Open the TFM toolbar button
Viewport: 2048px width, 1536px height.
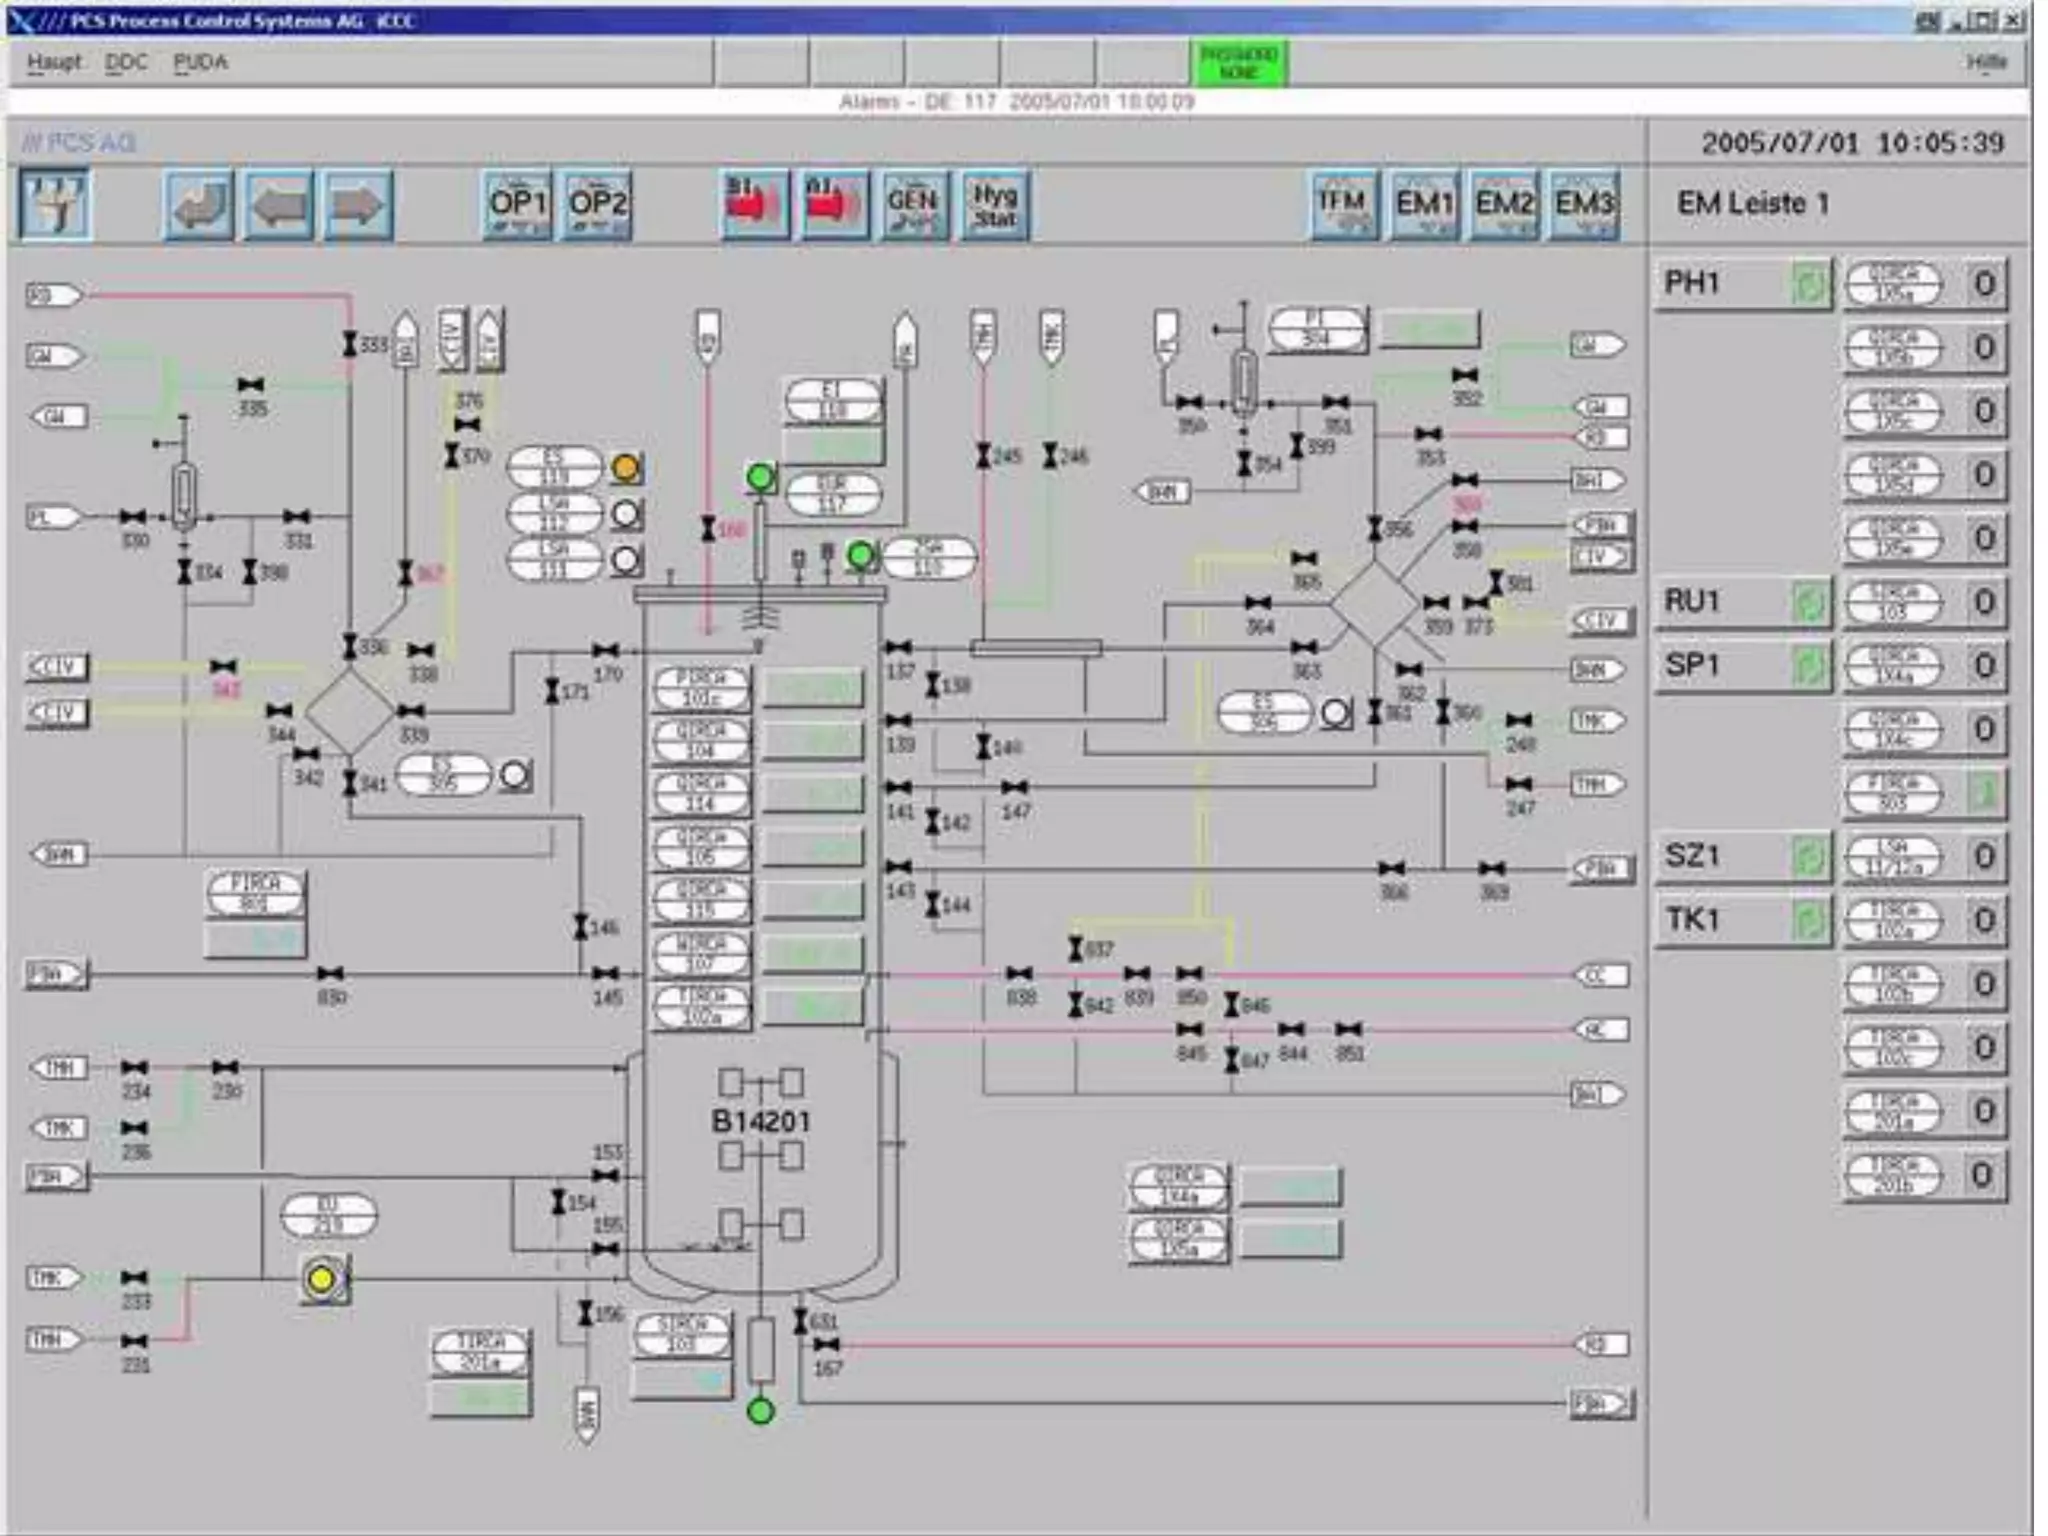coord(1343,205)
